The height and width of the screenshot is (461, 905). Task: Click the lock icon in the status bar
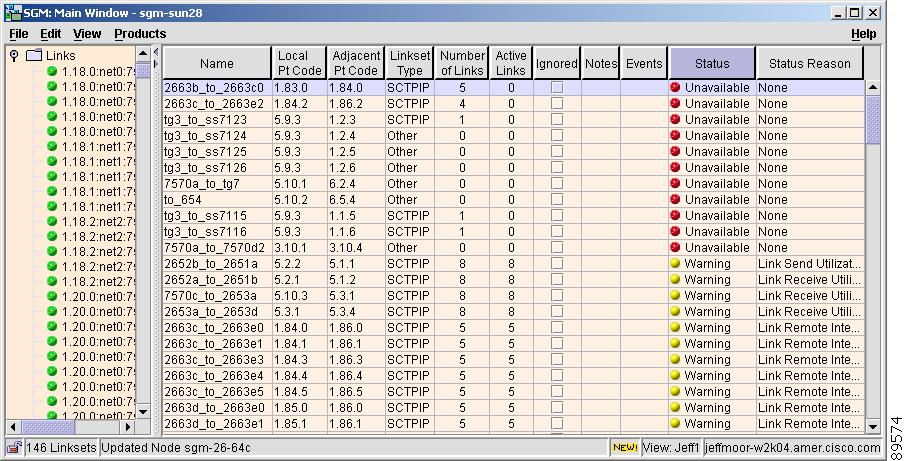(14, 447)
